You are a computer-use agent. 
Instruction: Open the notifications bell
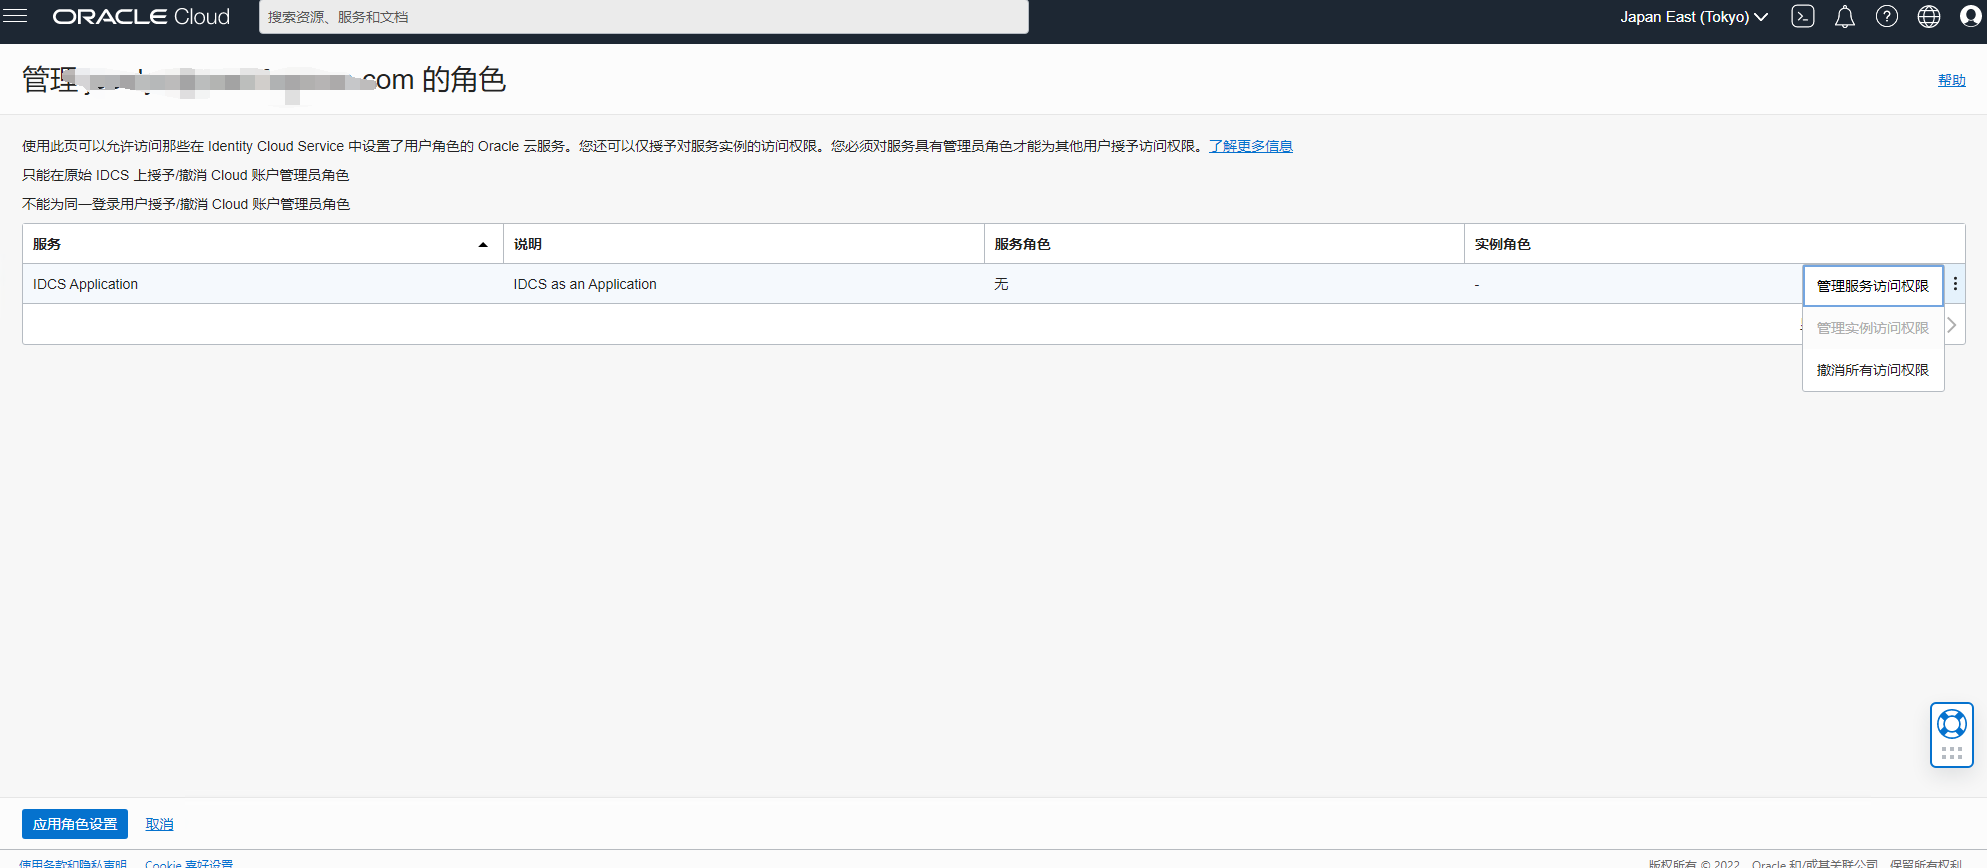pyautogui.click(x=1845, y=17)
